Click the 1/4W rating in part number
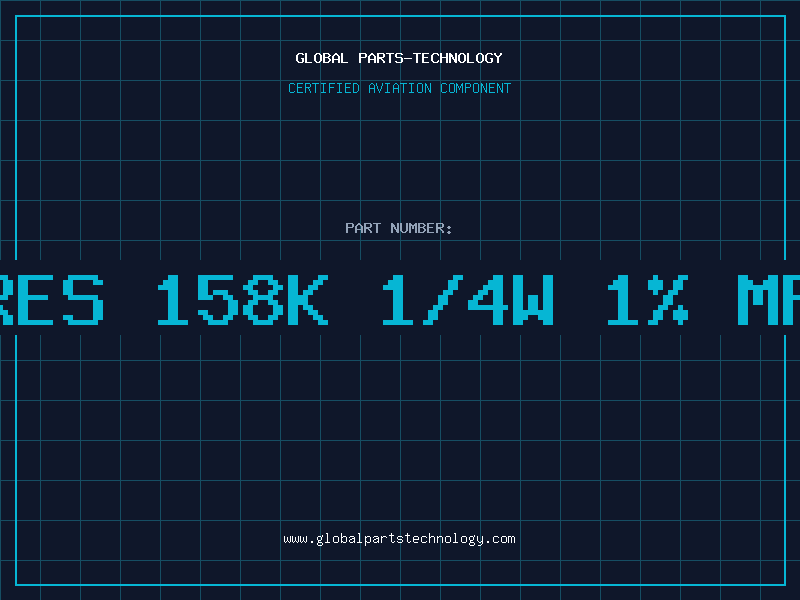Viewport: 800px width, 600px height. [x=468, y=300]
